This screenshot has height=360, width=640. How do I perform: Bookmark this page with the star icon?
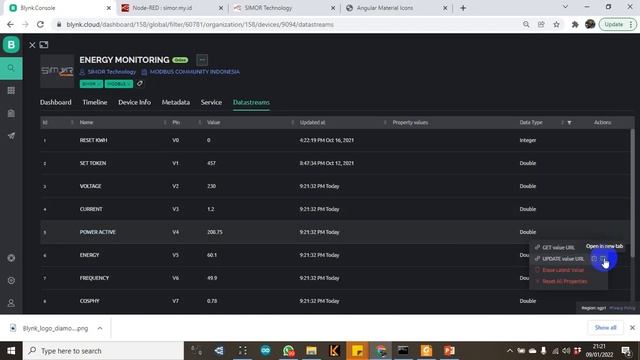tap(556, 24)
